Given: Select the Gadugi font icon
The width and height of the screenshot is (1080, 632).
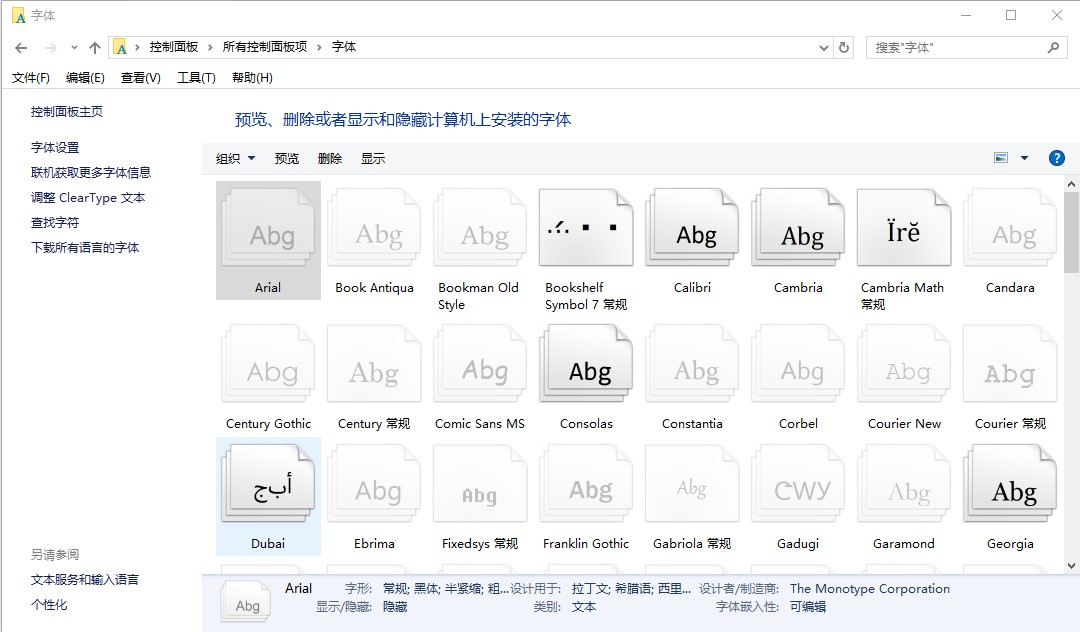Looking at the screenshot, I should (x=798, y=484).
